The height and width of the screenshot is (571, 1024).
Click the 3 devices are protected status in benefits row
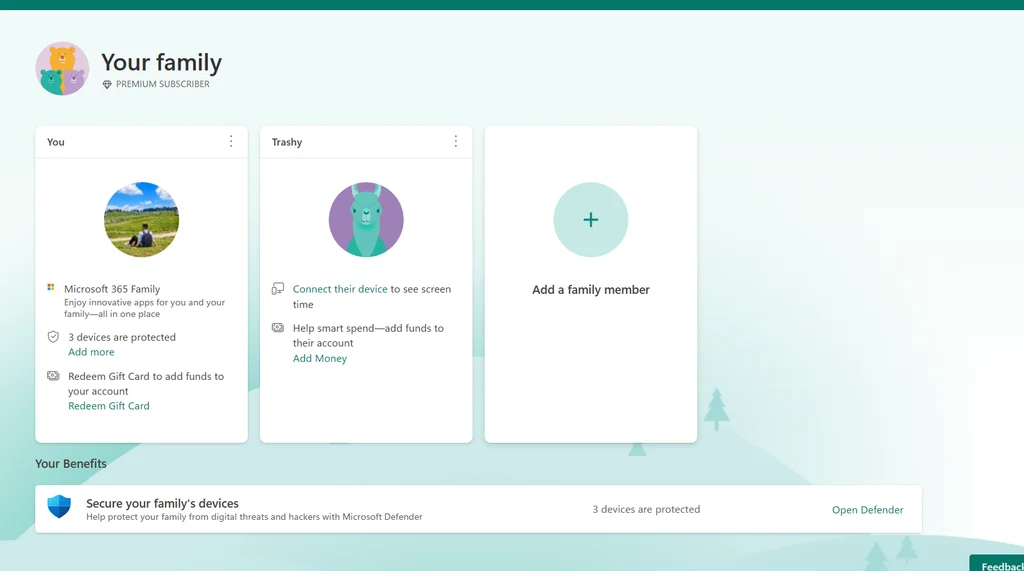click(x=647, y=510)
